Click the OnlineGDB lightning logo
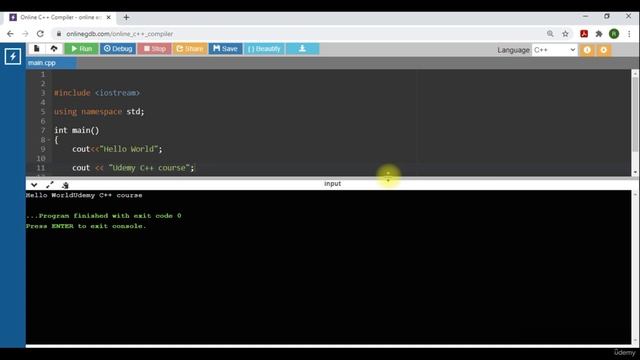Image resolution: width=640 pixels, height=360 pixels. click(13, 56)
